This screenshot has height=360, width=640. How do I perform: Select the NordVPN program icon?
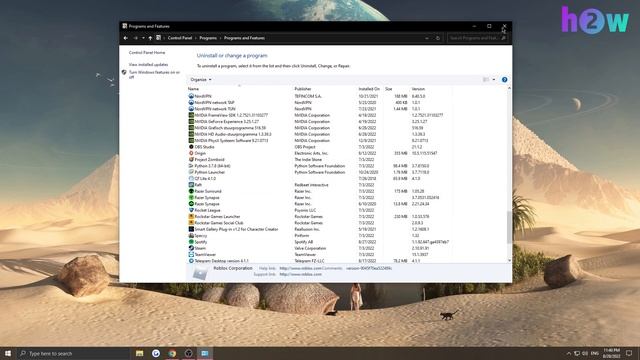tap(191, 96)
